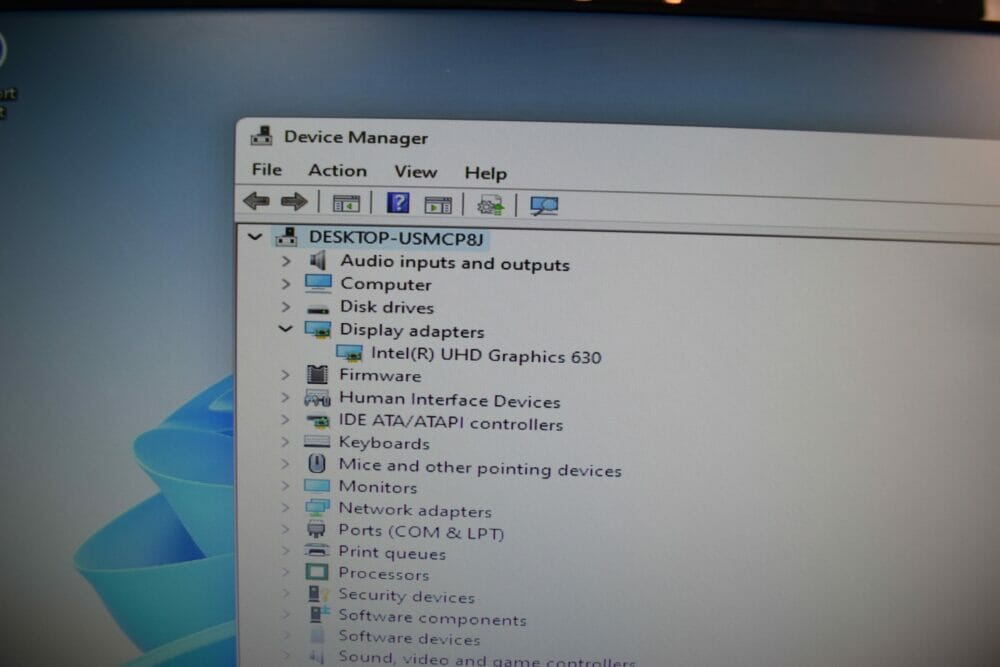Click the Audio inputs and outputs speaker icon

tap(318, 260)
